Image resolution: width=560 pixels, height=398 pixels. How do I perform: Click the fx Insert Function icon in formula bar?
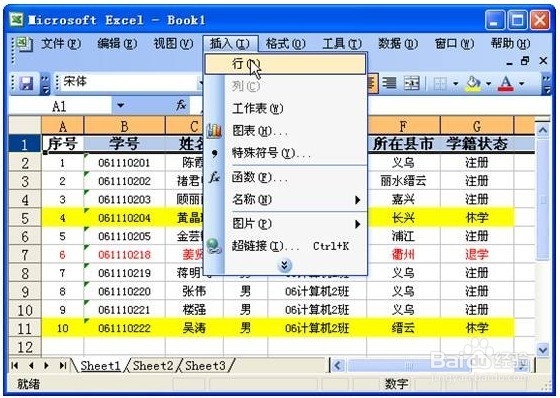pos(181,106)
